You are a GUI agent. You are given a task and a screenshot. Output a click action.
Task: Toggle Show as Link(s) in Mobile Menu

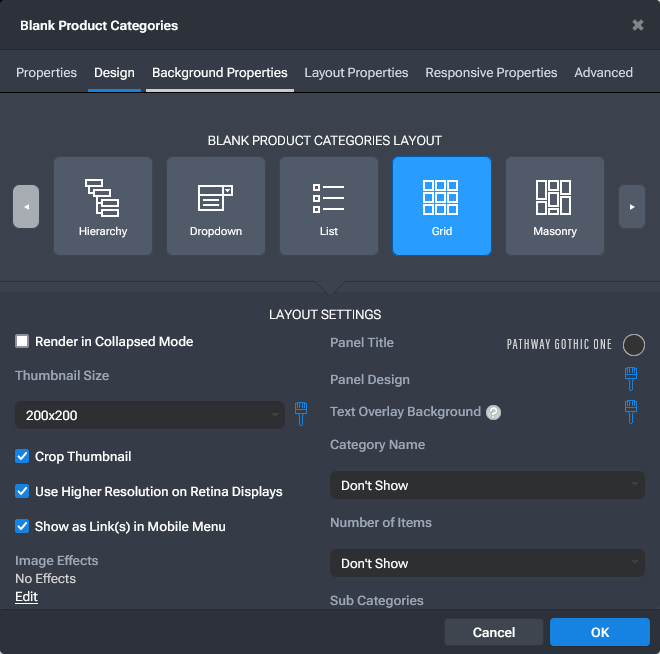point(22,526)
